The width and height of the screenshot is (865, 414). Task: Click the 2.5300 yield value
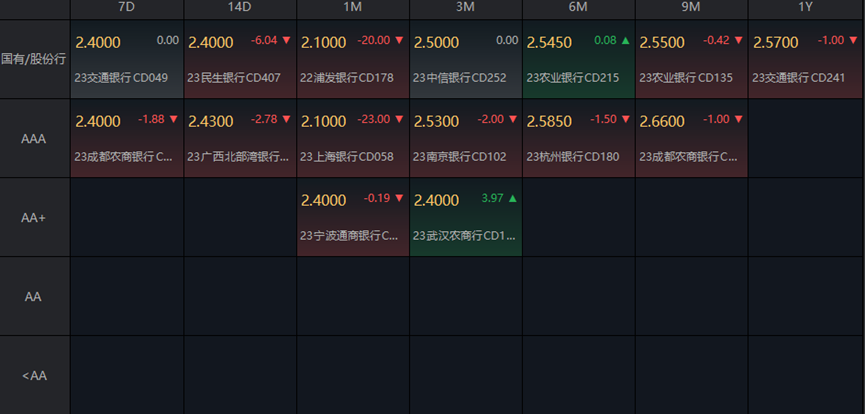(x=436, y=121)
